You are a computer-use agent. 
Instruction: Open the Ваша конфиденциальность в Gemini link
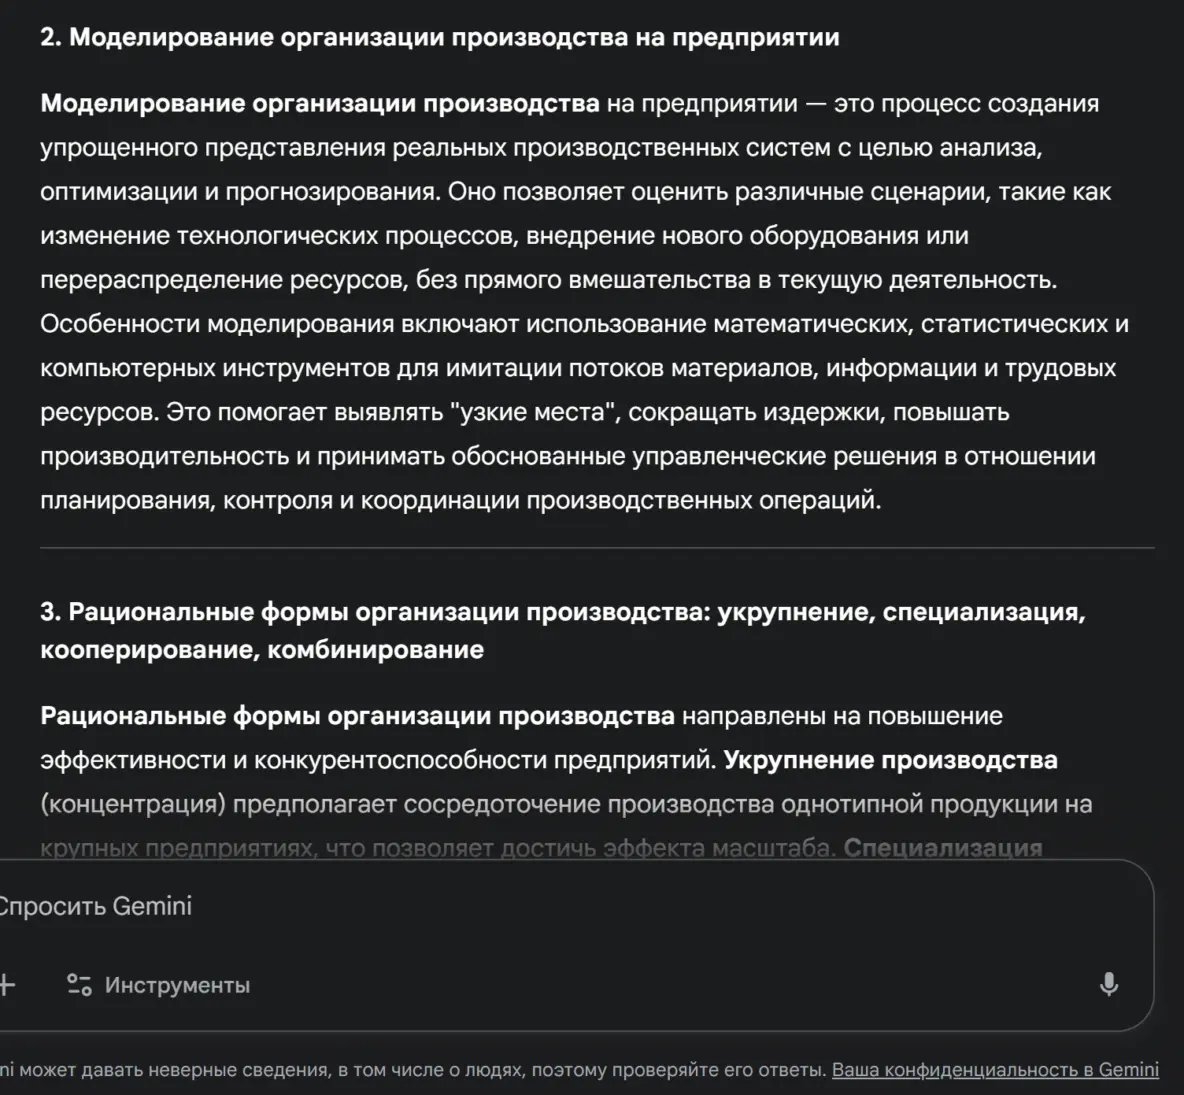coord(995,1070)
